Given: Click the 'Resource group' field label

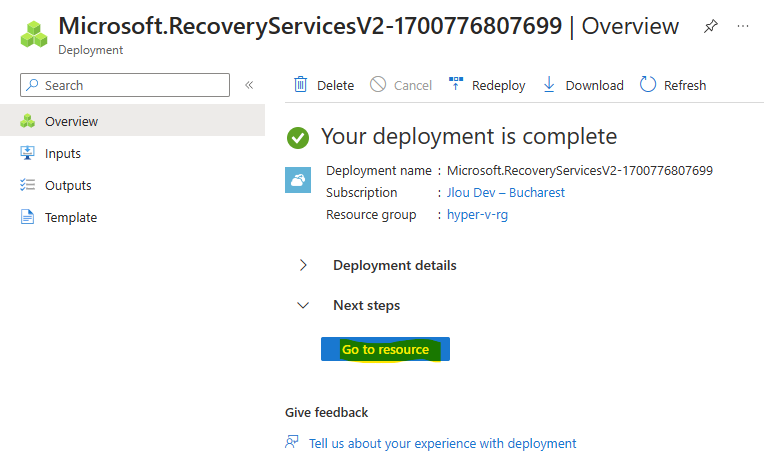Looking at the screenshot, I should click(x=371, y=215).
